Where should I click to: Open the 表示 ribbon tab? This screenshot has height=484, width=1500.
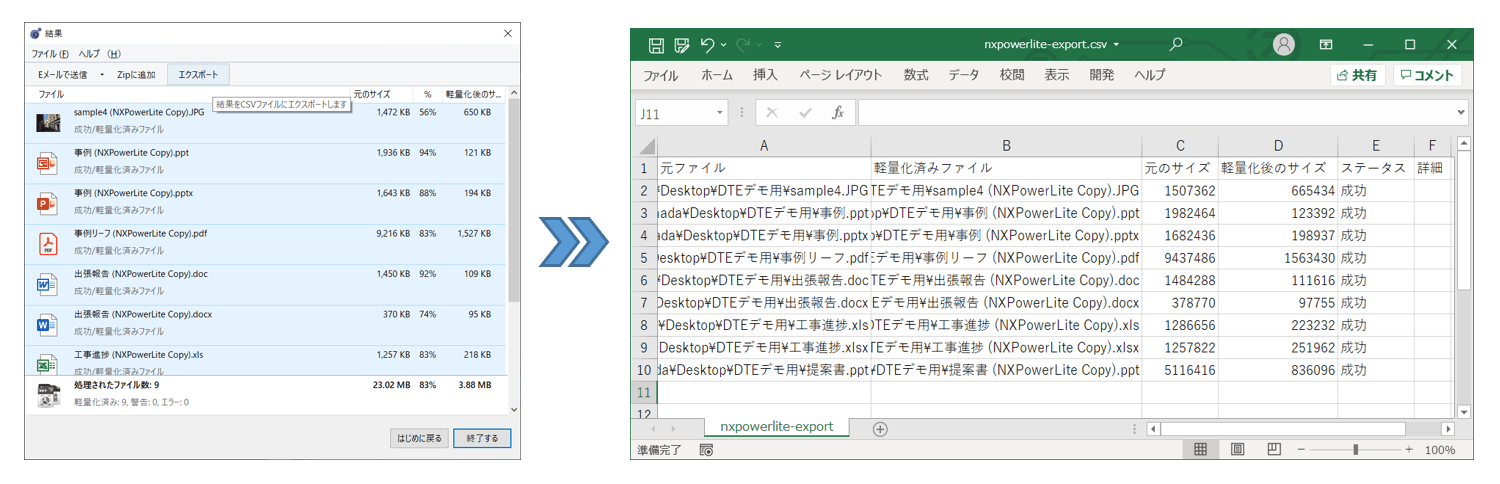1057,75
